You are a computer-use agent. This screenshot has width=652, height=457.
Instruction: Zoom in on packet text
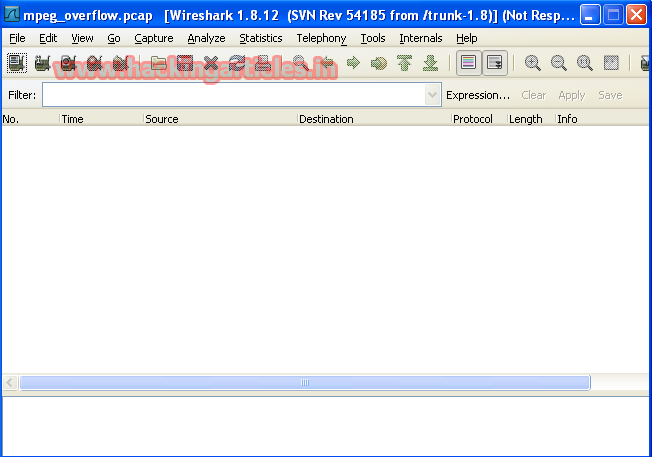[x=532, y=63]
